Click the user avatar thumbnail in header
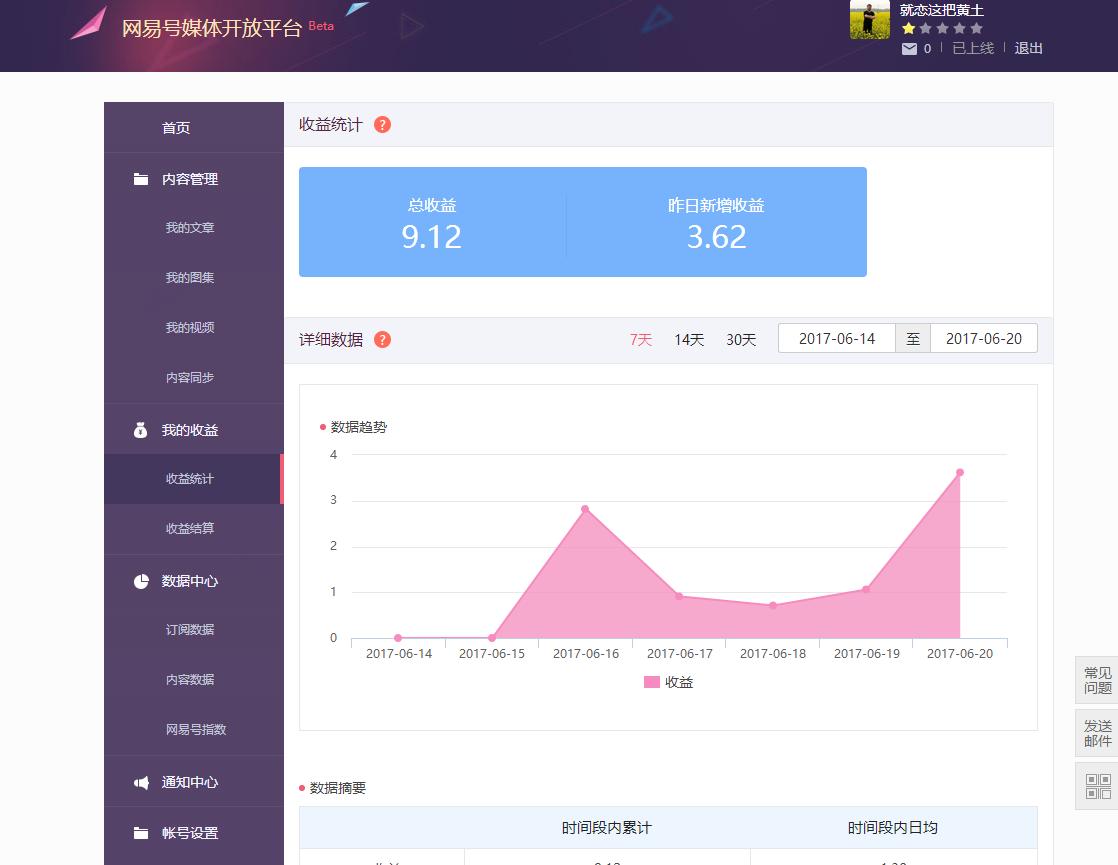The height and width of the screenshot is (865, 1118). point(870,21)
